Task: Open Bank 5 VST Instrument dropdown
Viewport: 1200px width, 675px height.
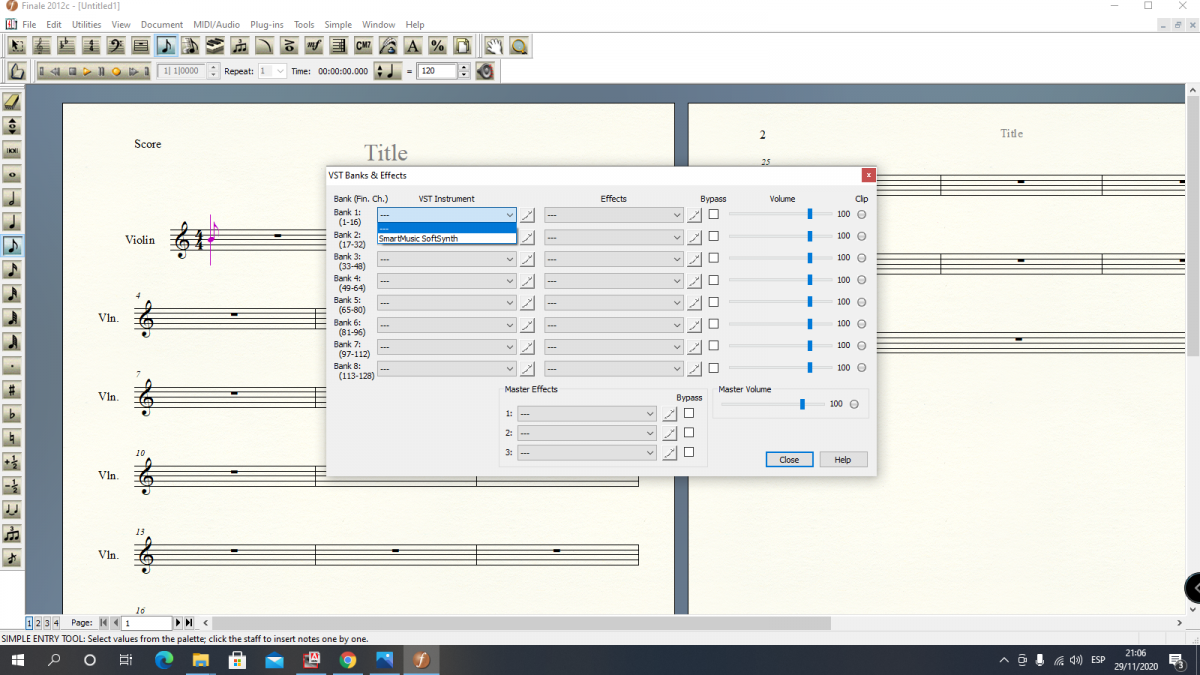Action: pyautogui.click(x=447, y=303)
